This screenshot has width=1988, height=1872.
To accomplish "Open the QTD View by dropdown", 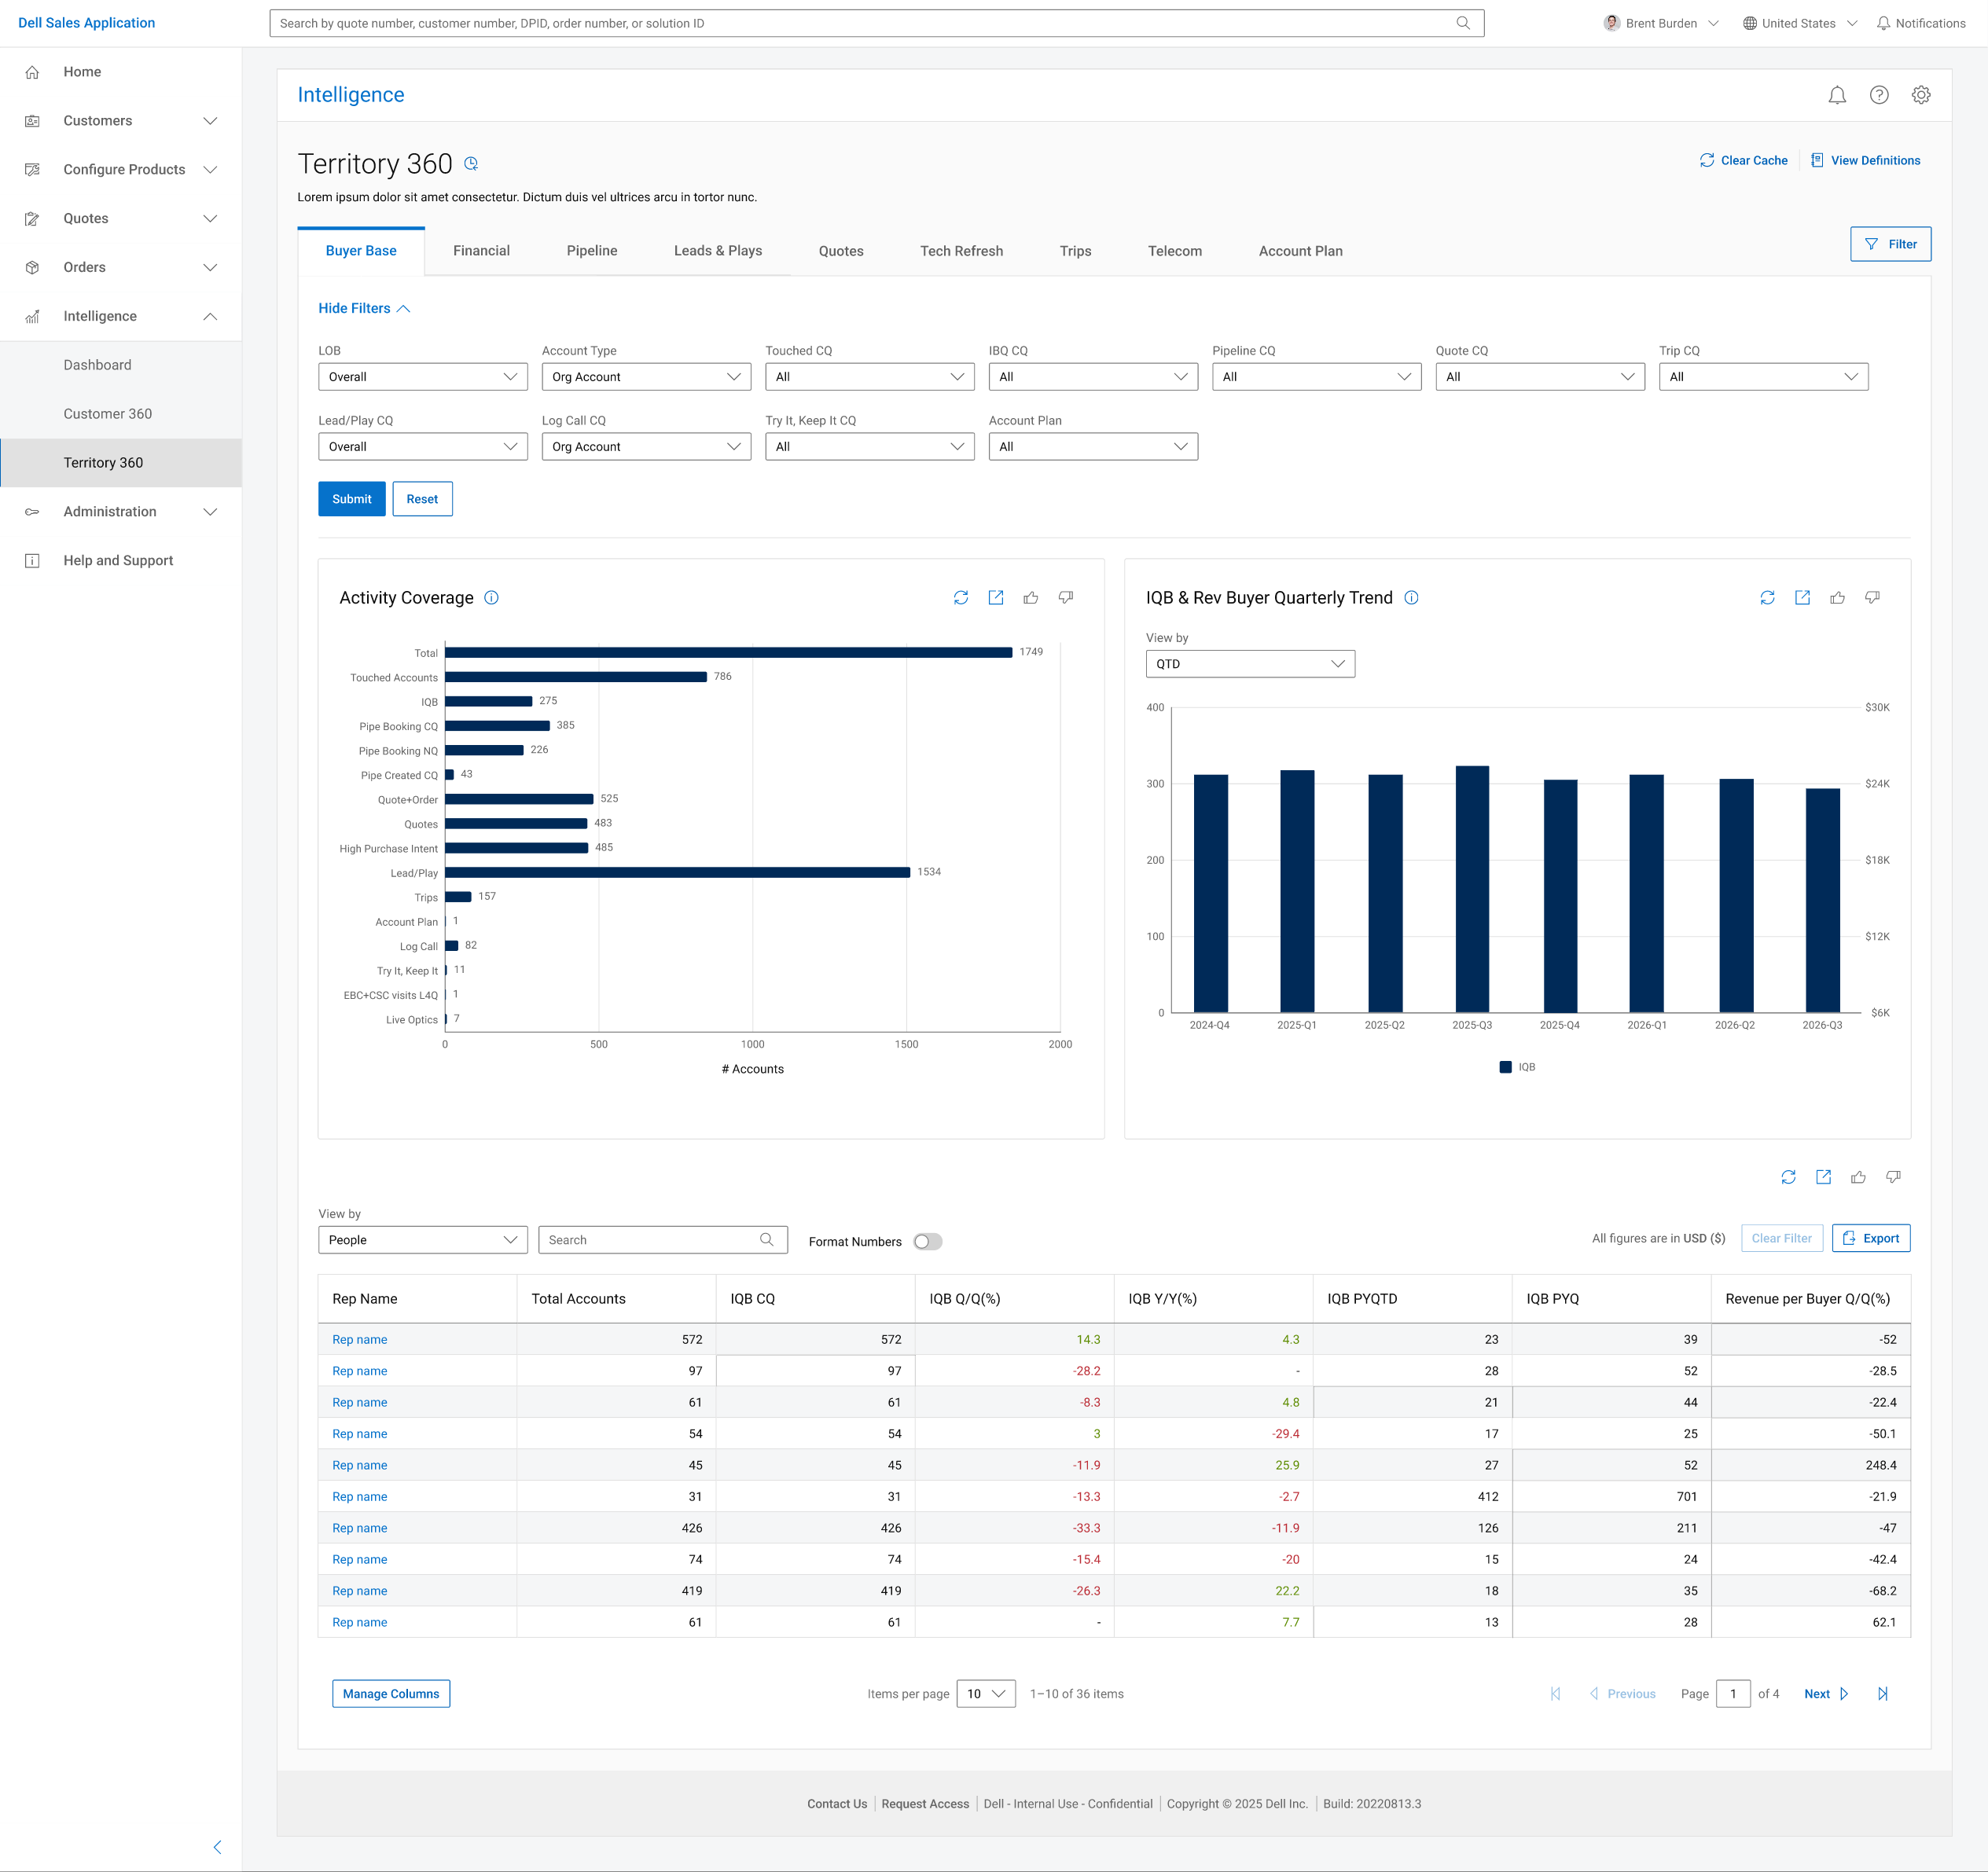I will [1250, 664].
